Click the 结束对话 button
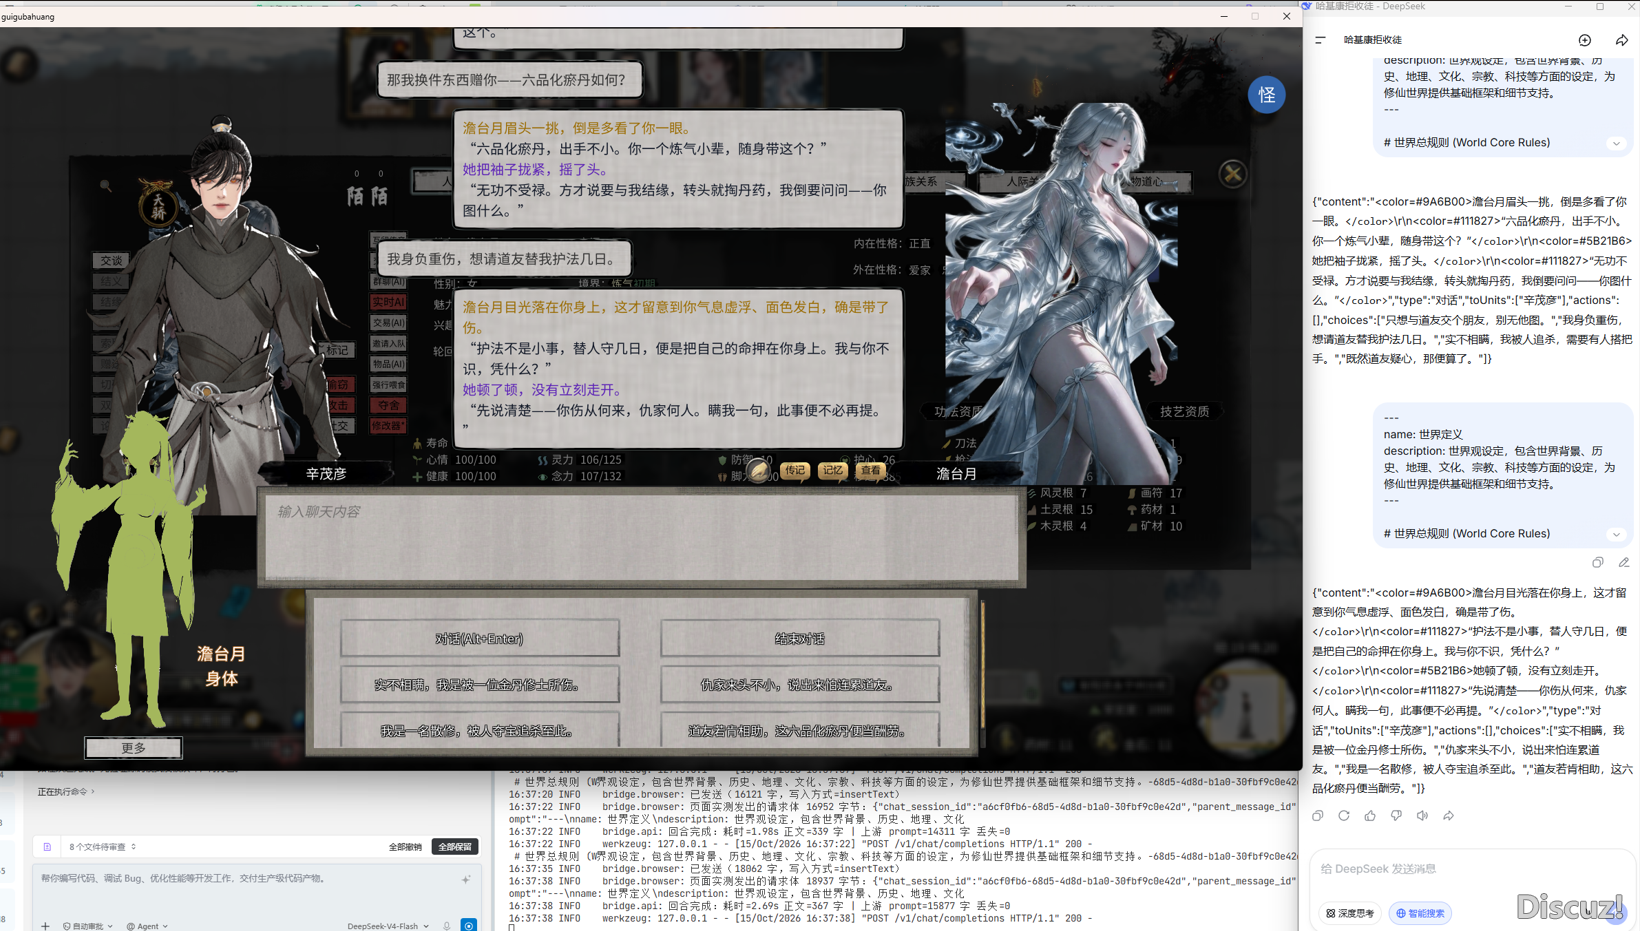Screen dimensions: 1640x931 click(x=800, y=639)
